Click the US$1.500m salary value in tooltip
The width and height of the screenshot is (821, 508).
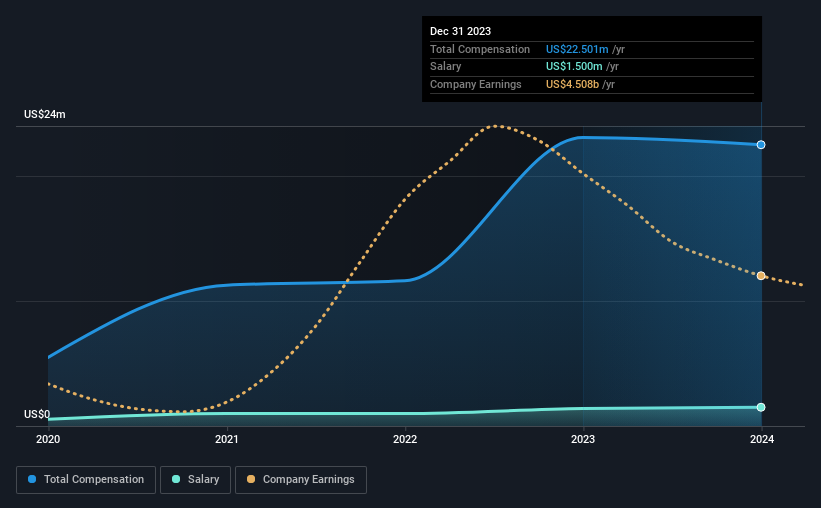(574, 67)
